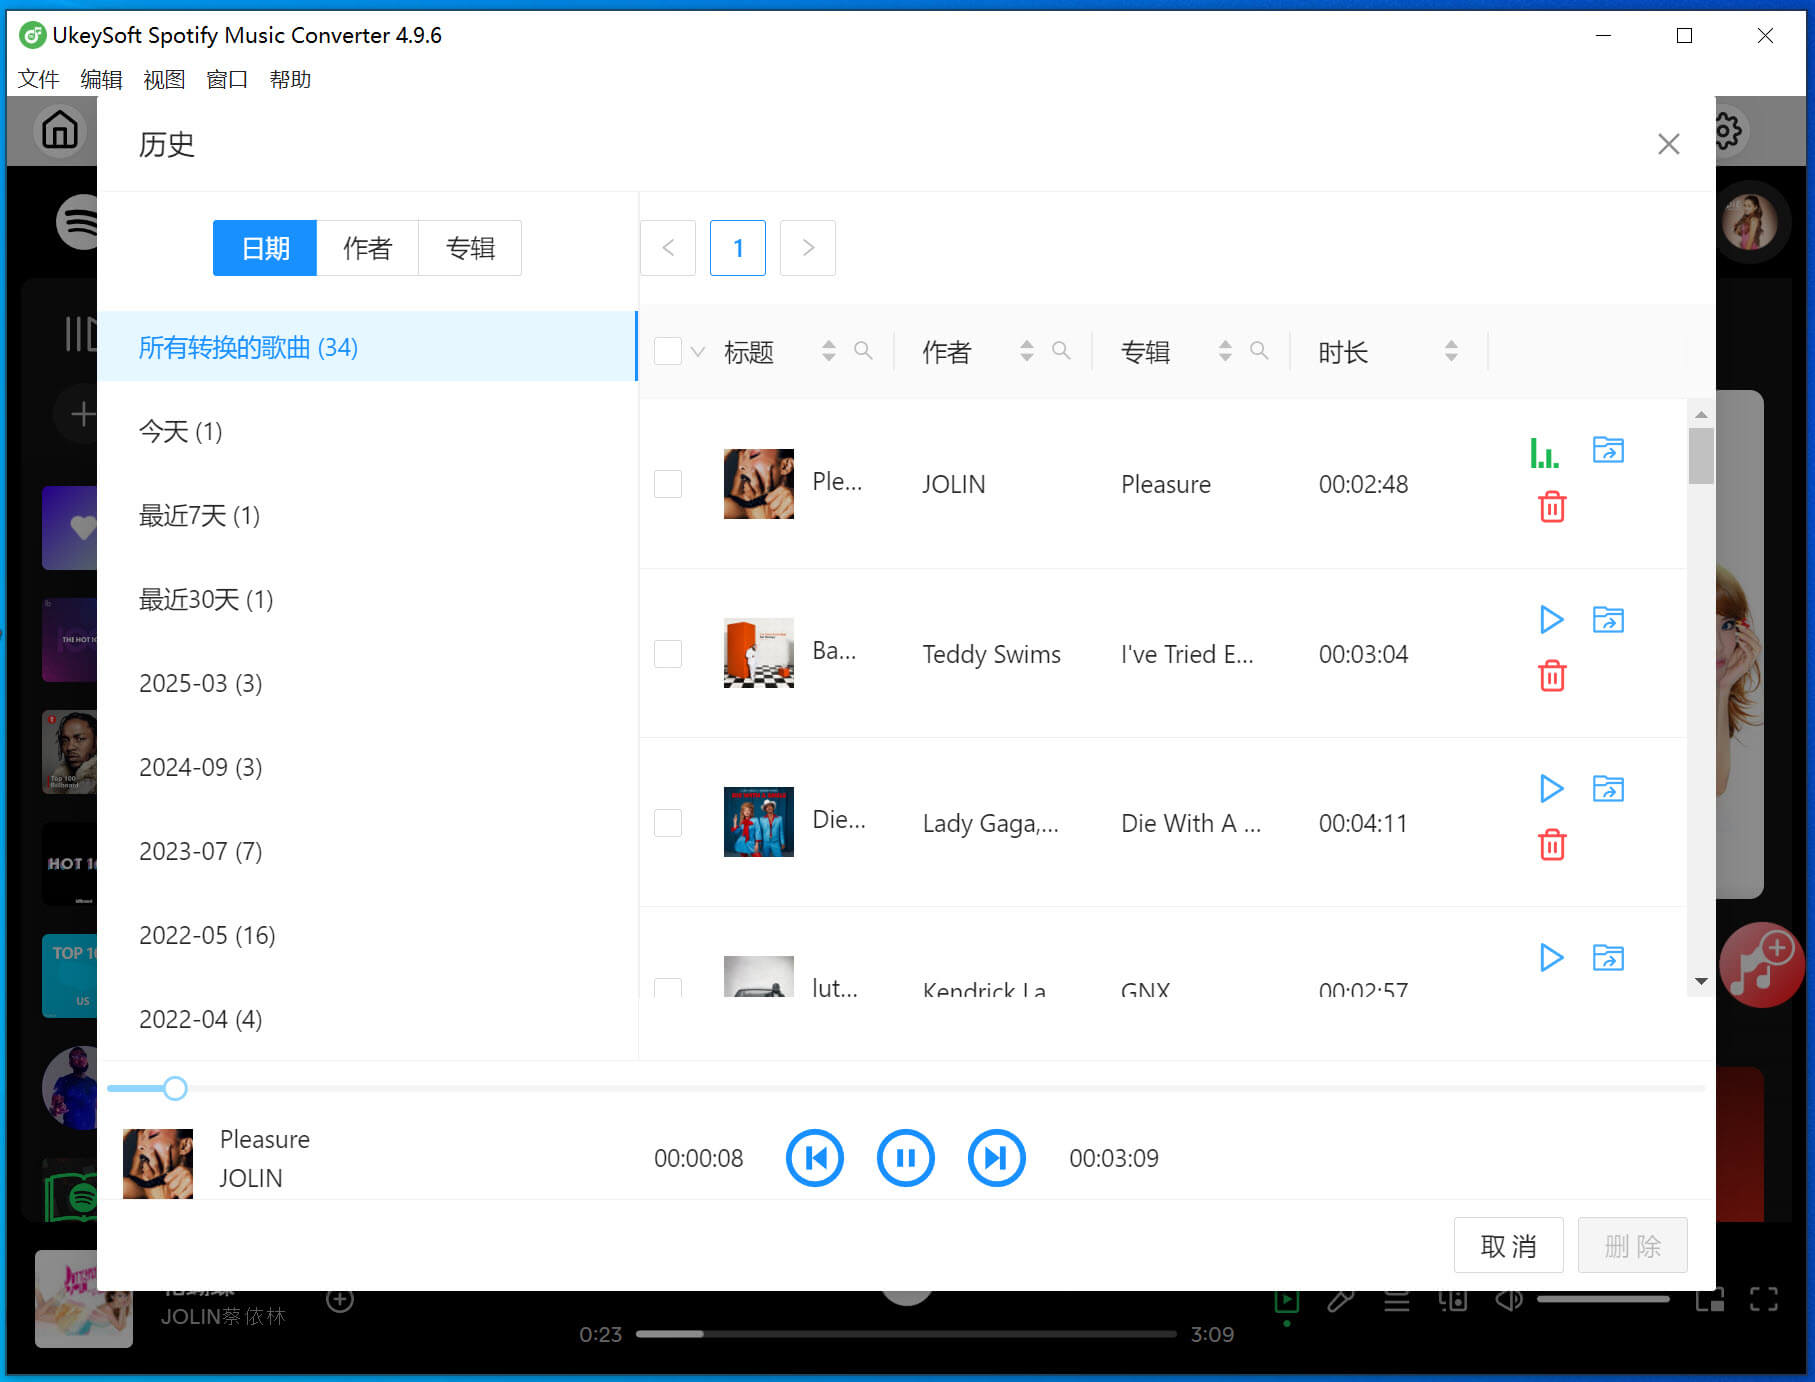Click the 取消 button

1508,1246
